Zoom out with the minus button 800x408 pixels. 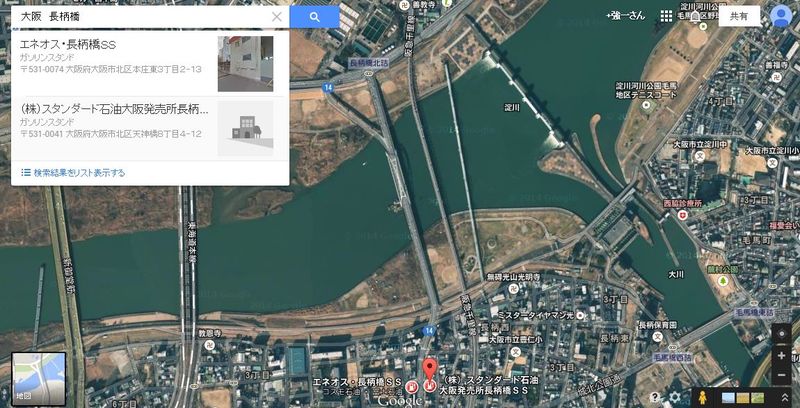tap(781, 375)
